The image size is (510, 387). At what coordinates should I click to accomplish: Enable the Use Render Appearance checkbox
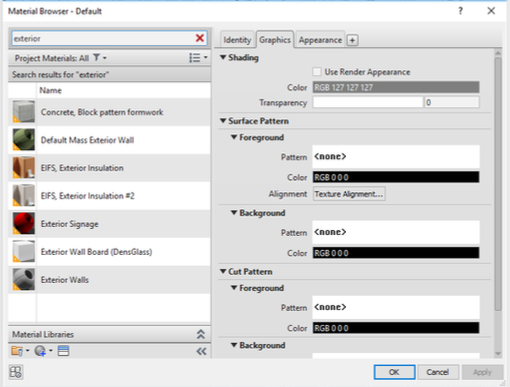coord(317,72)
